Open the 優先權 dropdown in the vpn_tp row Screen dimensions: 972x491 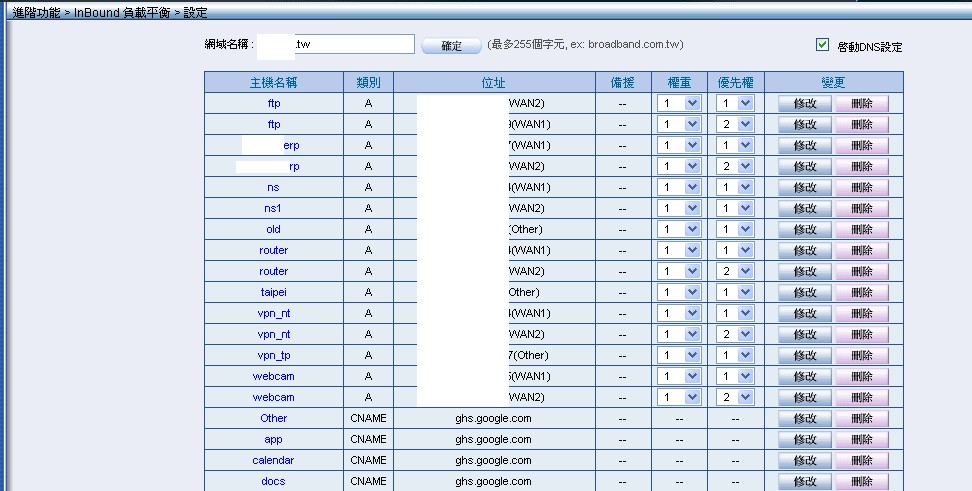tap(735, 355)
